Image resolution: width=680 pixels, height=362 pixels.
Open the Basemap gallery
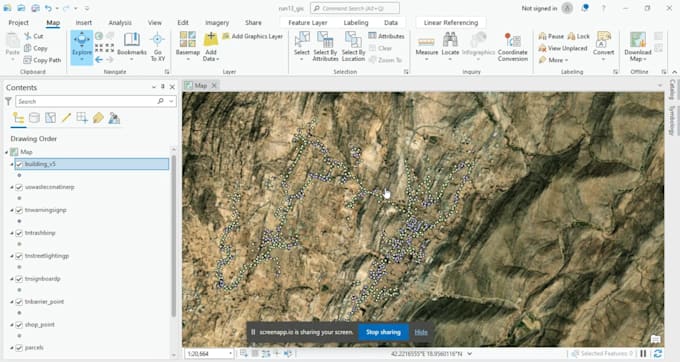click(x=188, y=47)
